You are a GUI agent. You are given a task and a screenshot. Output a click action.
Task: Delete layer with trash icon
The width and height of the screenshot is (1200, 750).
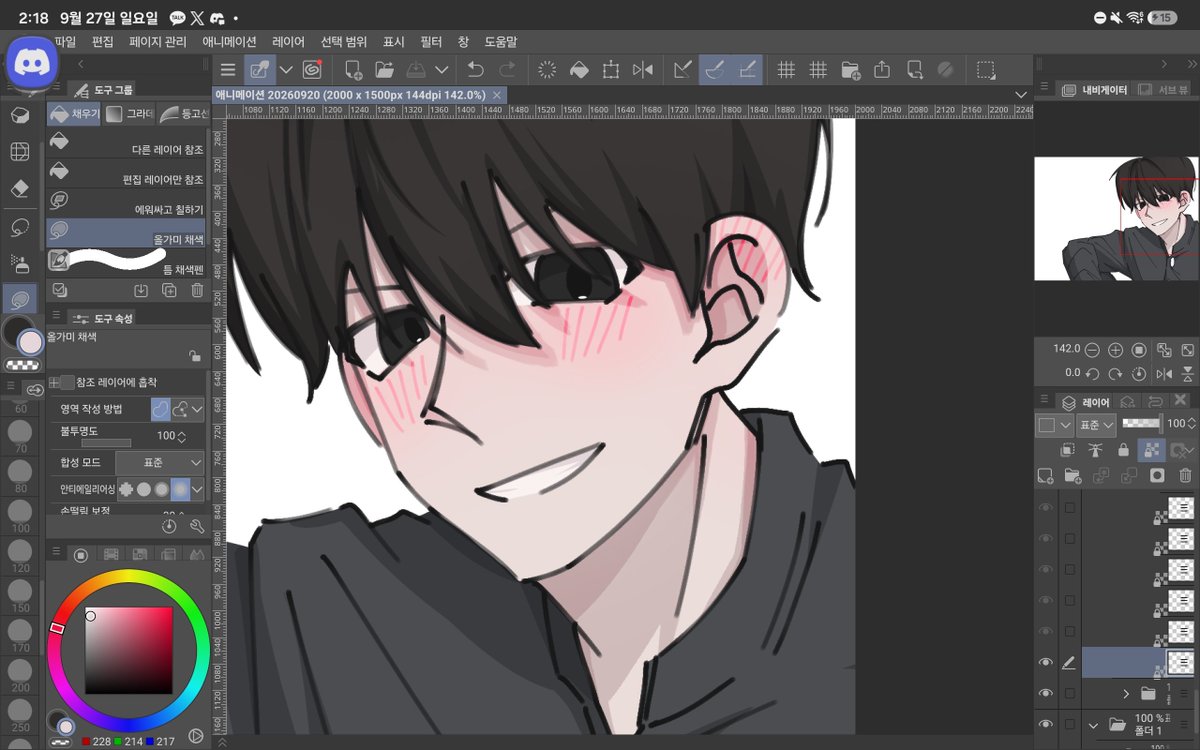[1186, 475]
